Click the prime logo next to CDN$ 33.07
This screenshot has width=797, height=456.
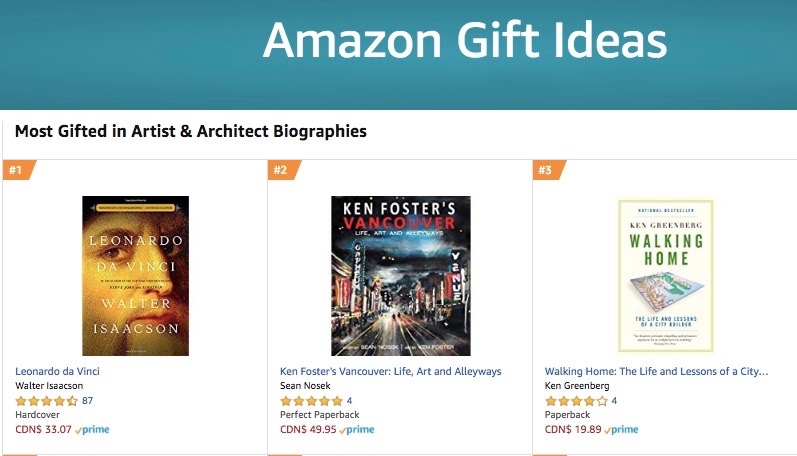click(92, 430)
